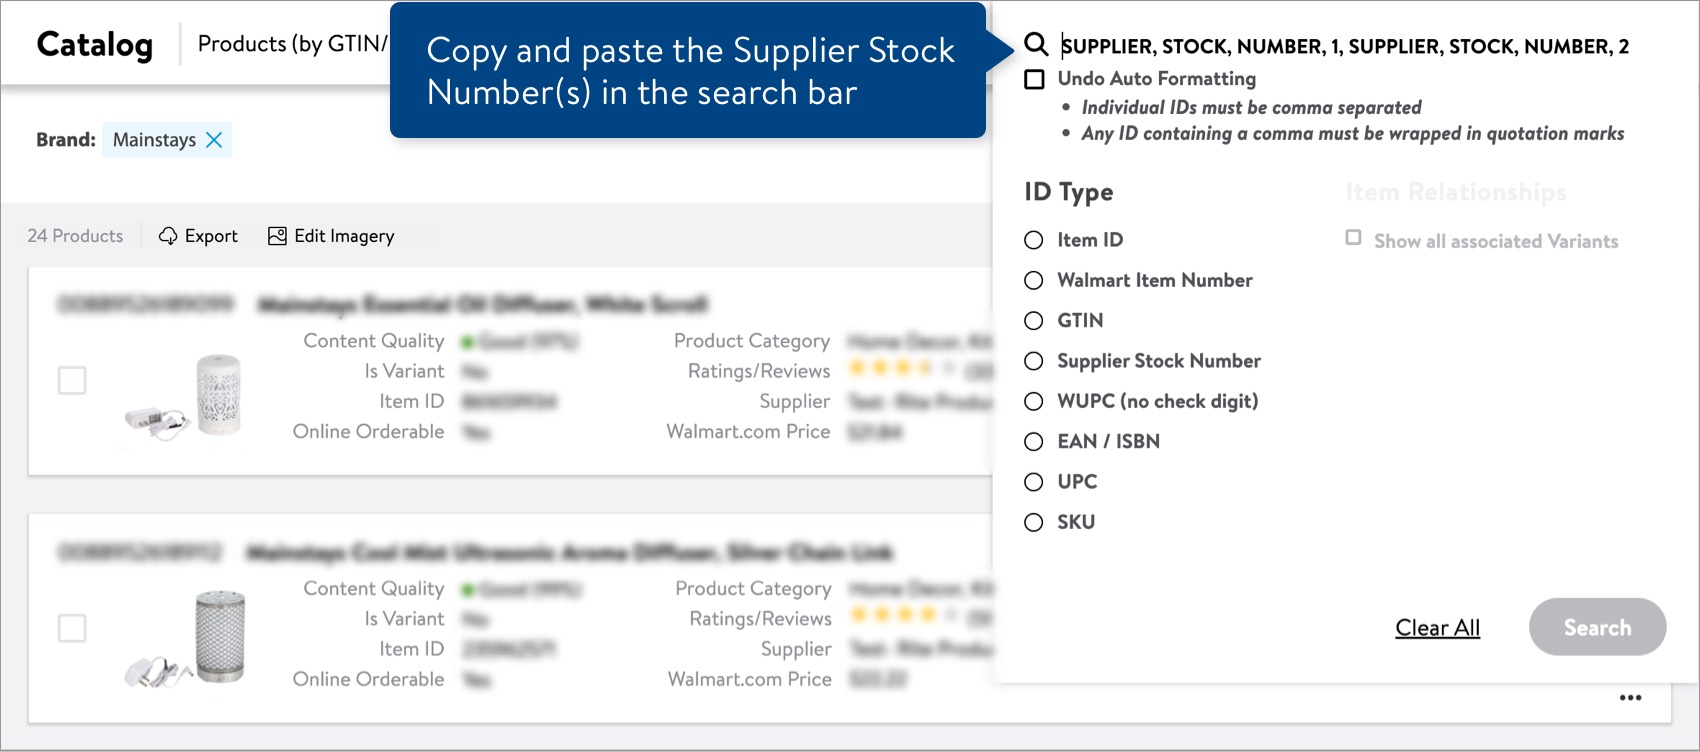This screenshot has width=1700, height=752.
Task: Open Edit Imagery via its image icon
Action: [x=277, y=236]
